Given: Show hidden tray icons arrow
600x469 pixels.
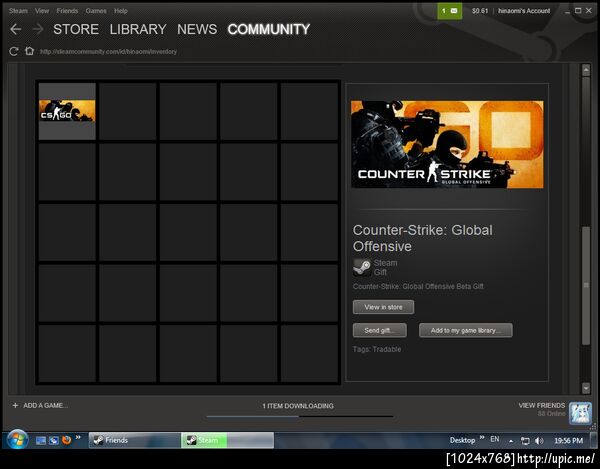Looking at the screenshot, I should point(511,441).
